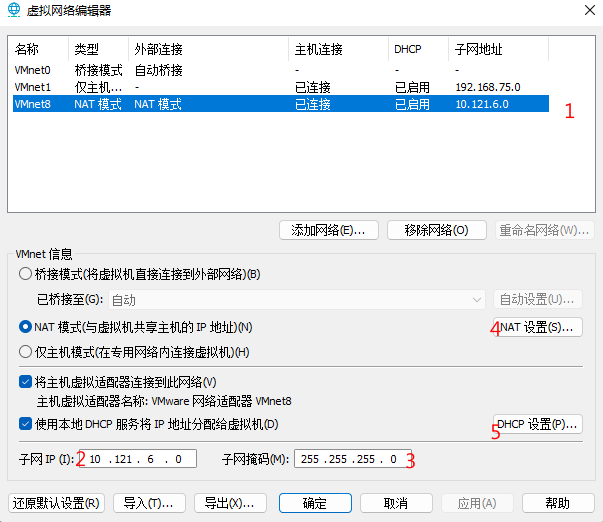Open DHCP 设置(P) dialog

click(x=538, y=424)
